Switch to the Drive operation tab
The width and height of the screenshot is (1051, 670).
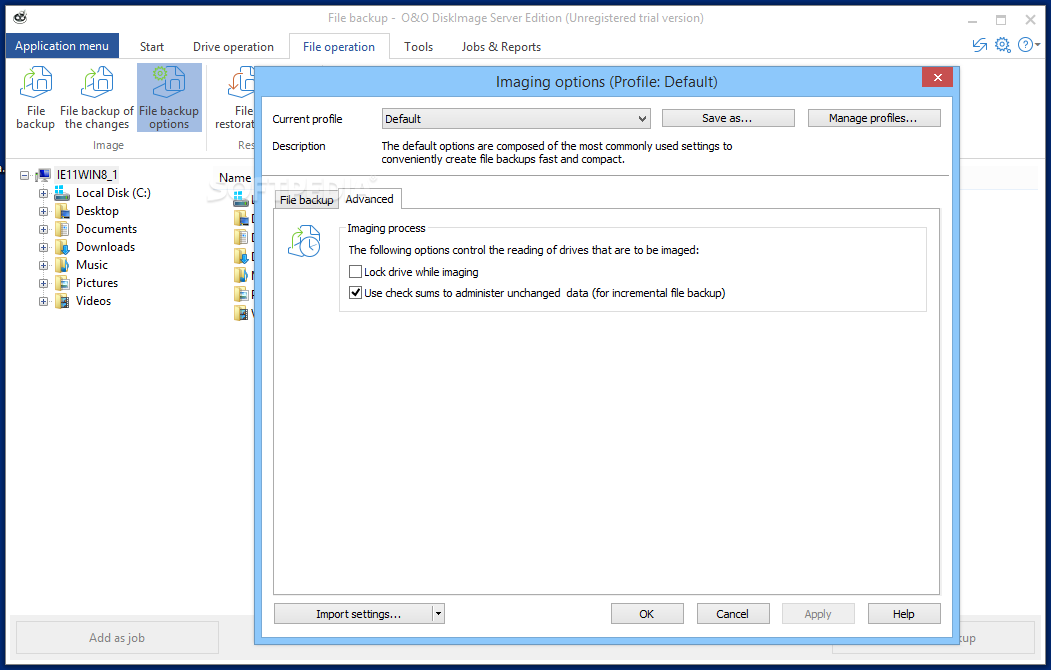tap(233, 47)
